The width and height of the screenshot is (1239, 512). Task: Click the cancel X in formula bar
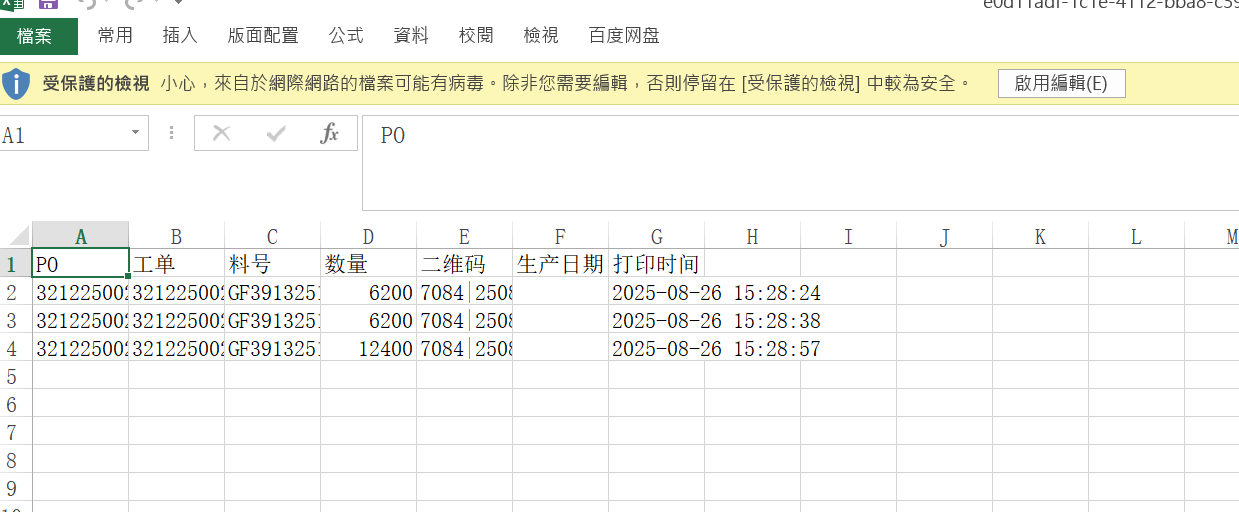click(222, 134)
